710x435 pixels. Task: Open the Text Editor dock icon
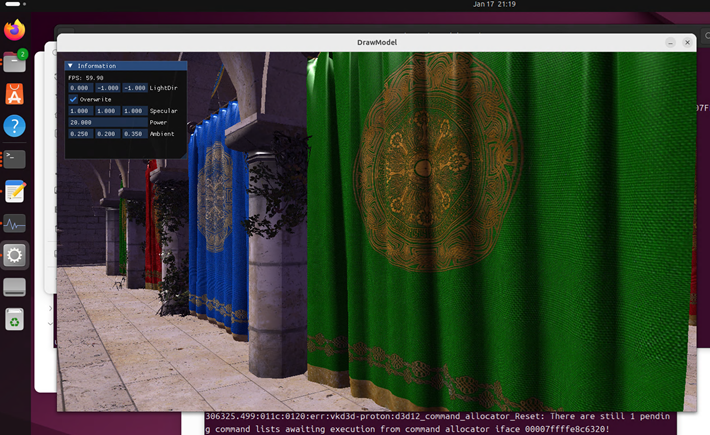click(x=15, y=191)
